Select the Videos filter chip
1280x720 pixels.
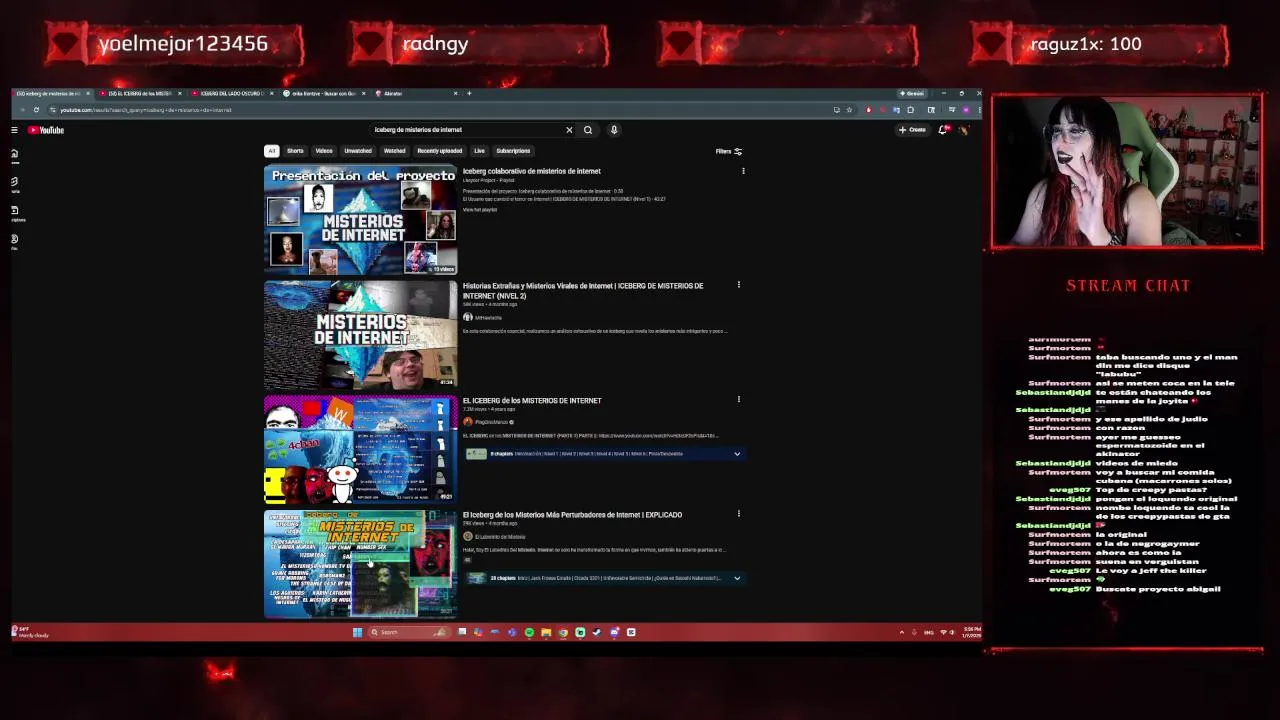(x=324, y=151)
